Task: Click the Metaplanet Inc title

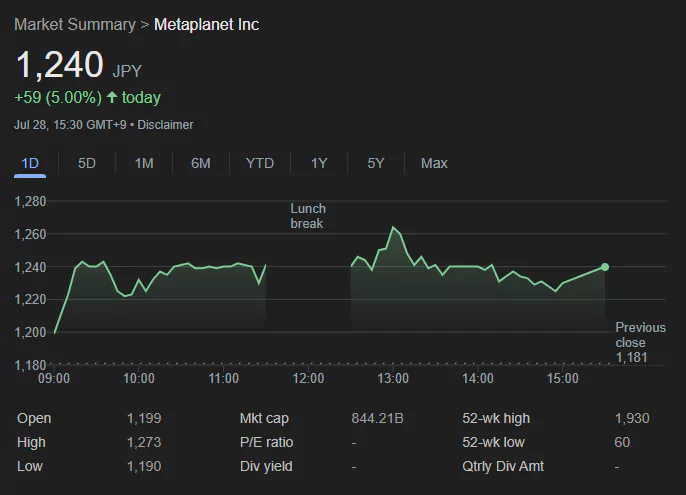Action: (206, 24)
